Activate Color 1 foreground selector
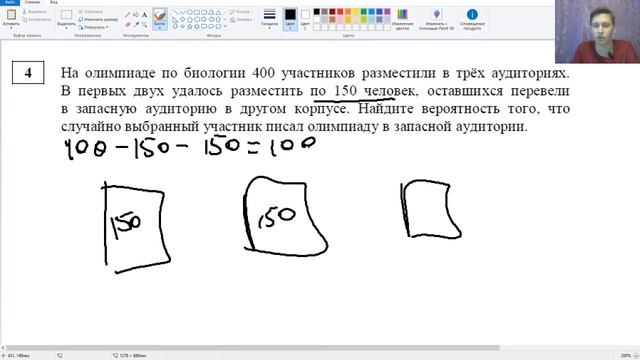 [x=290, y=19]
